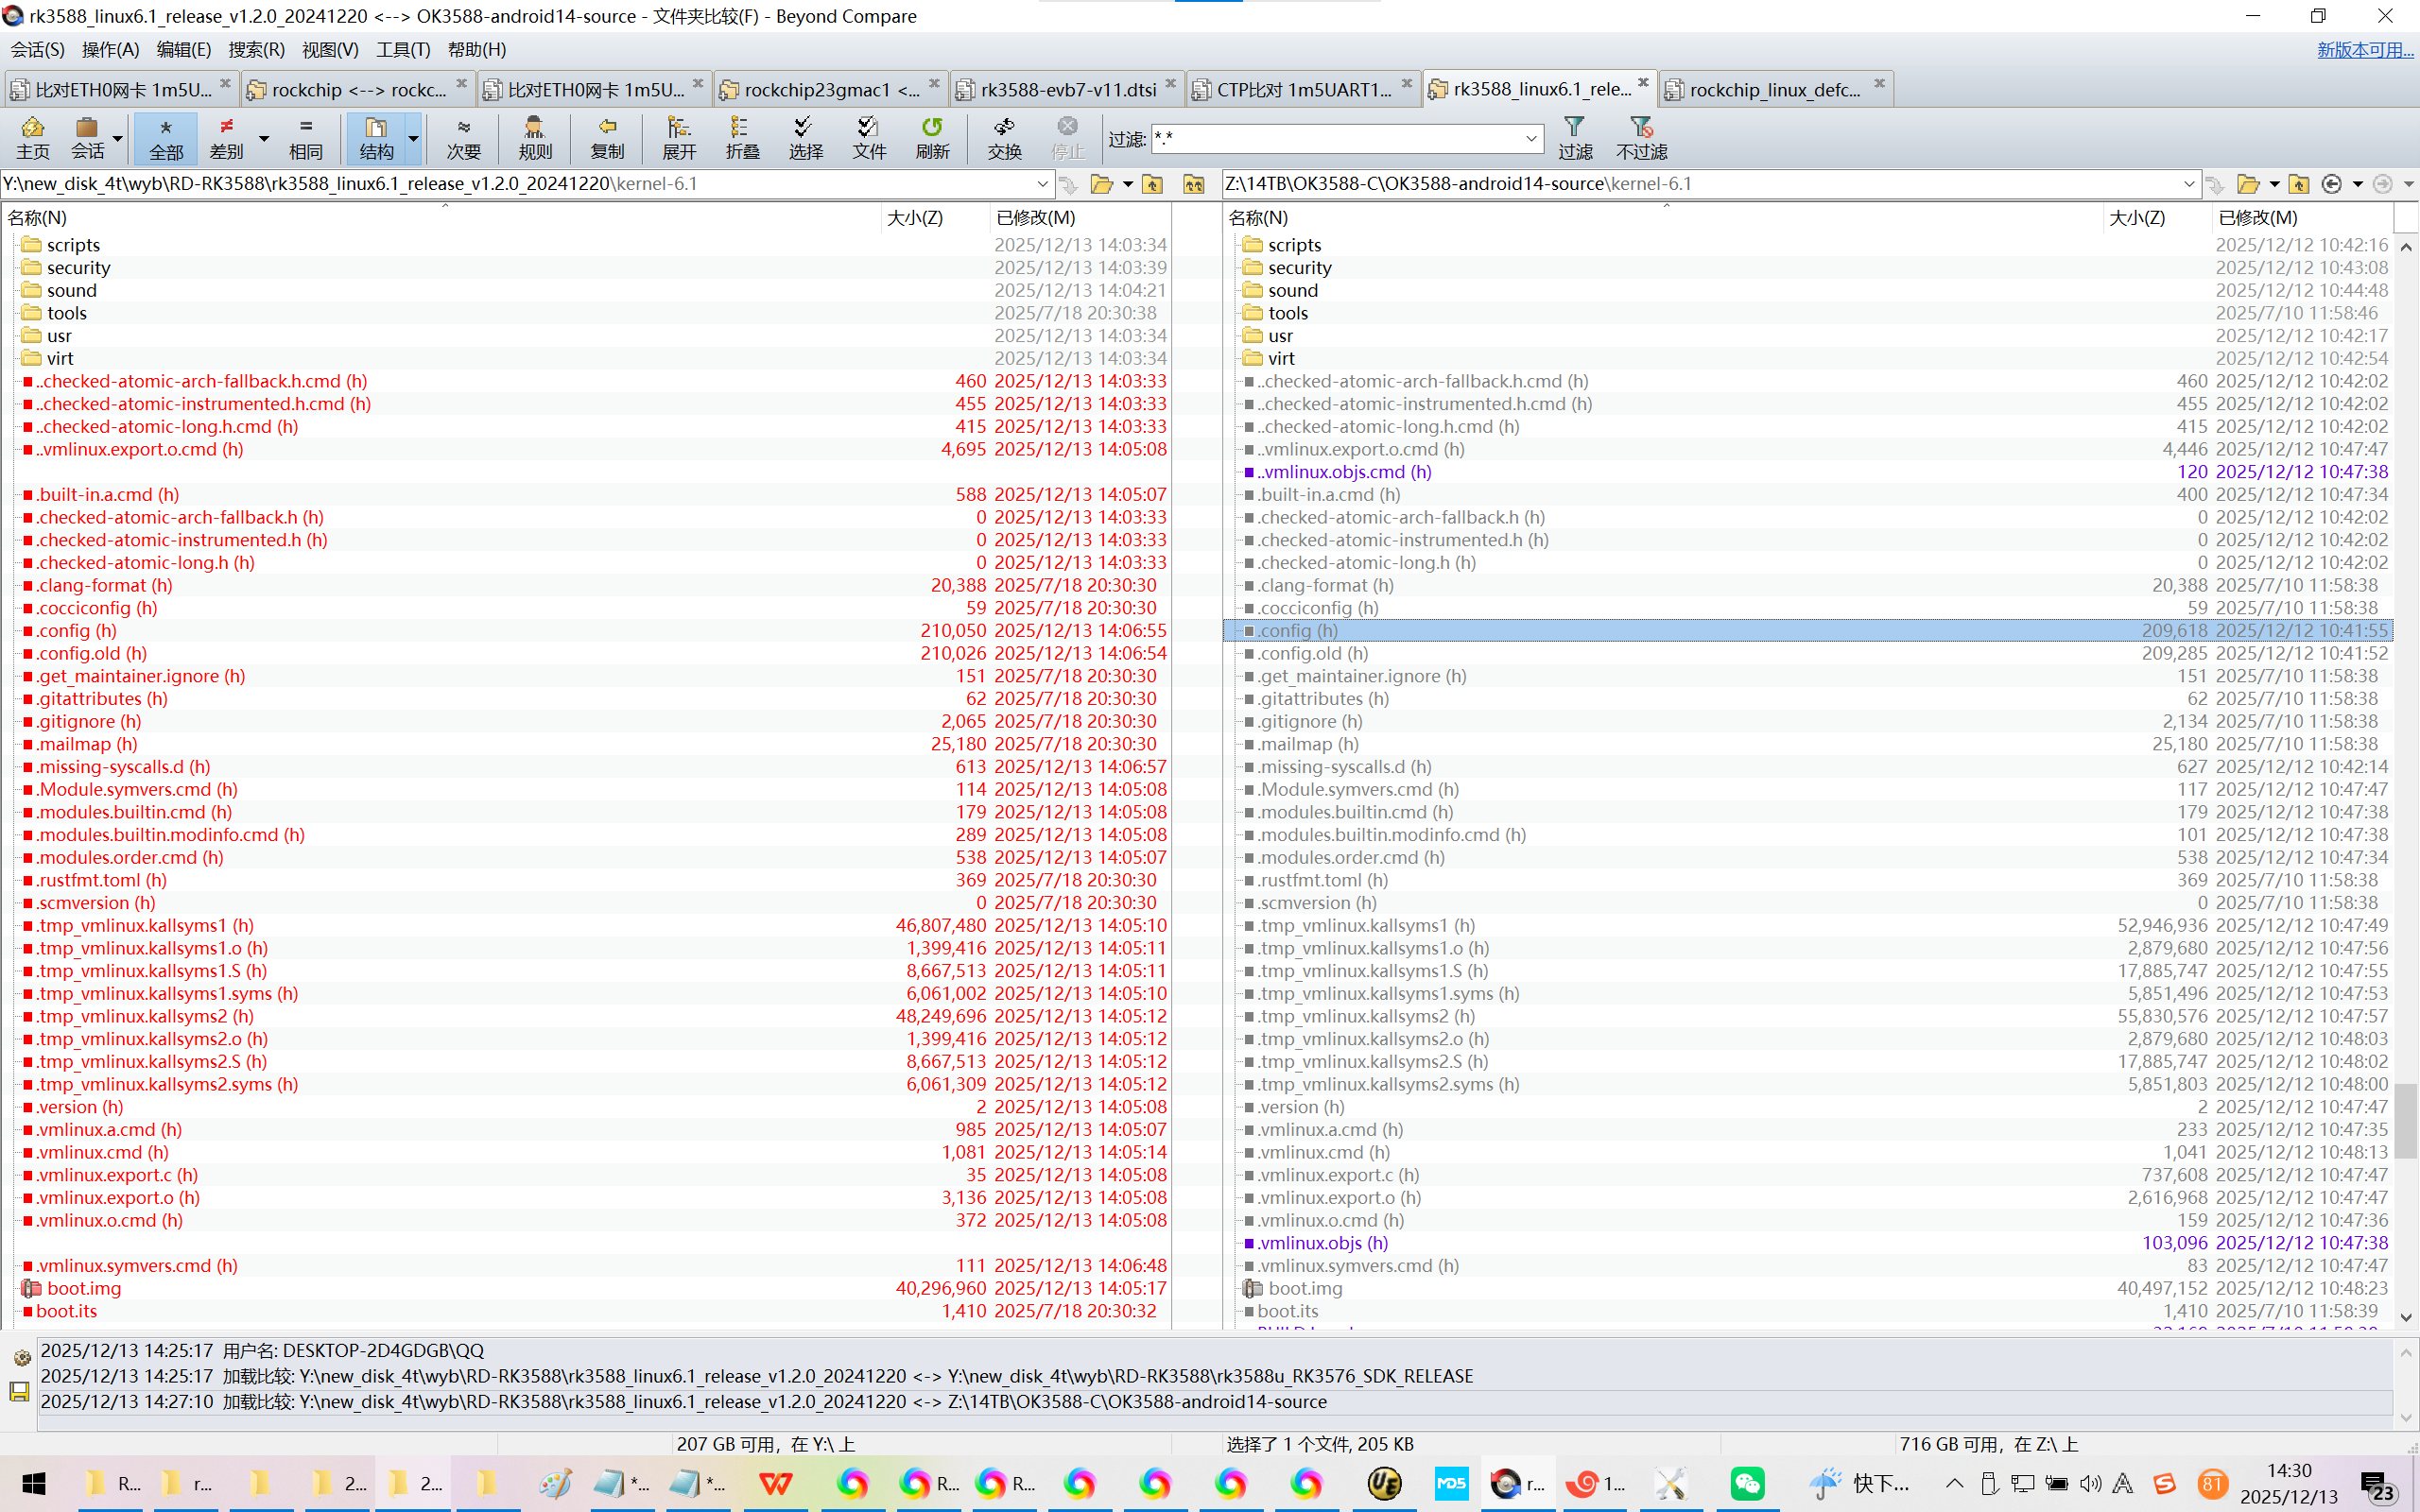Click the new version available (新版本可用) link
The image size is (2420, 1512).
click(x=2364, y=49)
